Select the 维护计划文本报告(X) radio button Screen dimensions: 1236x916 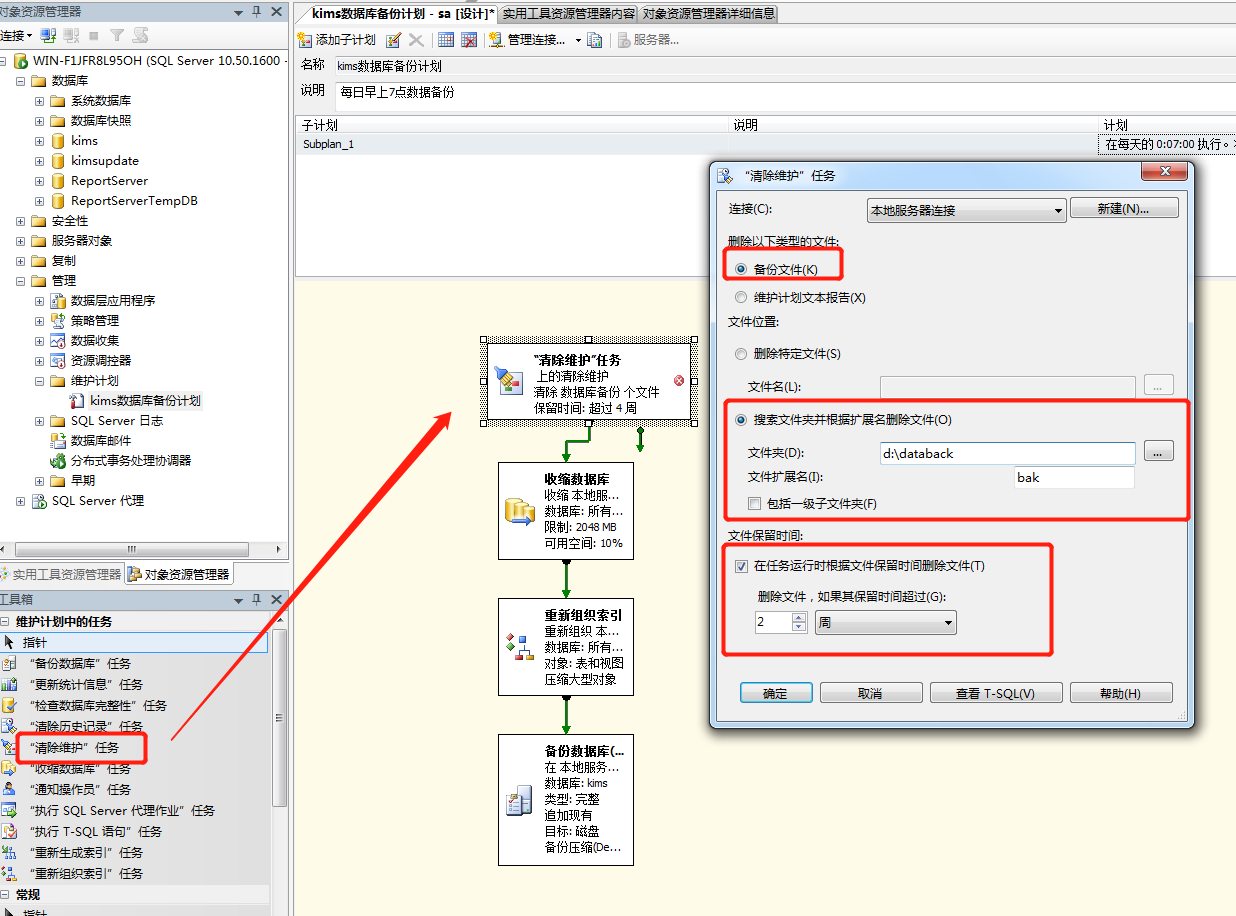pos(741,297)
